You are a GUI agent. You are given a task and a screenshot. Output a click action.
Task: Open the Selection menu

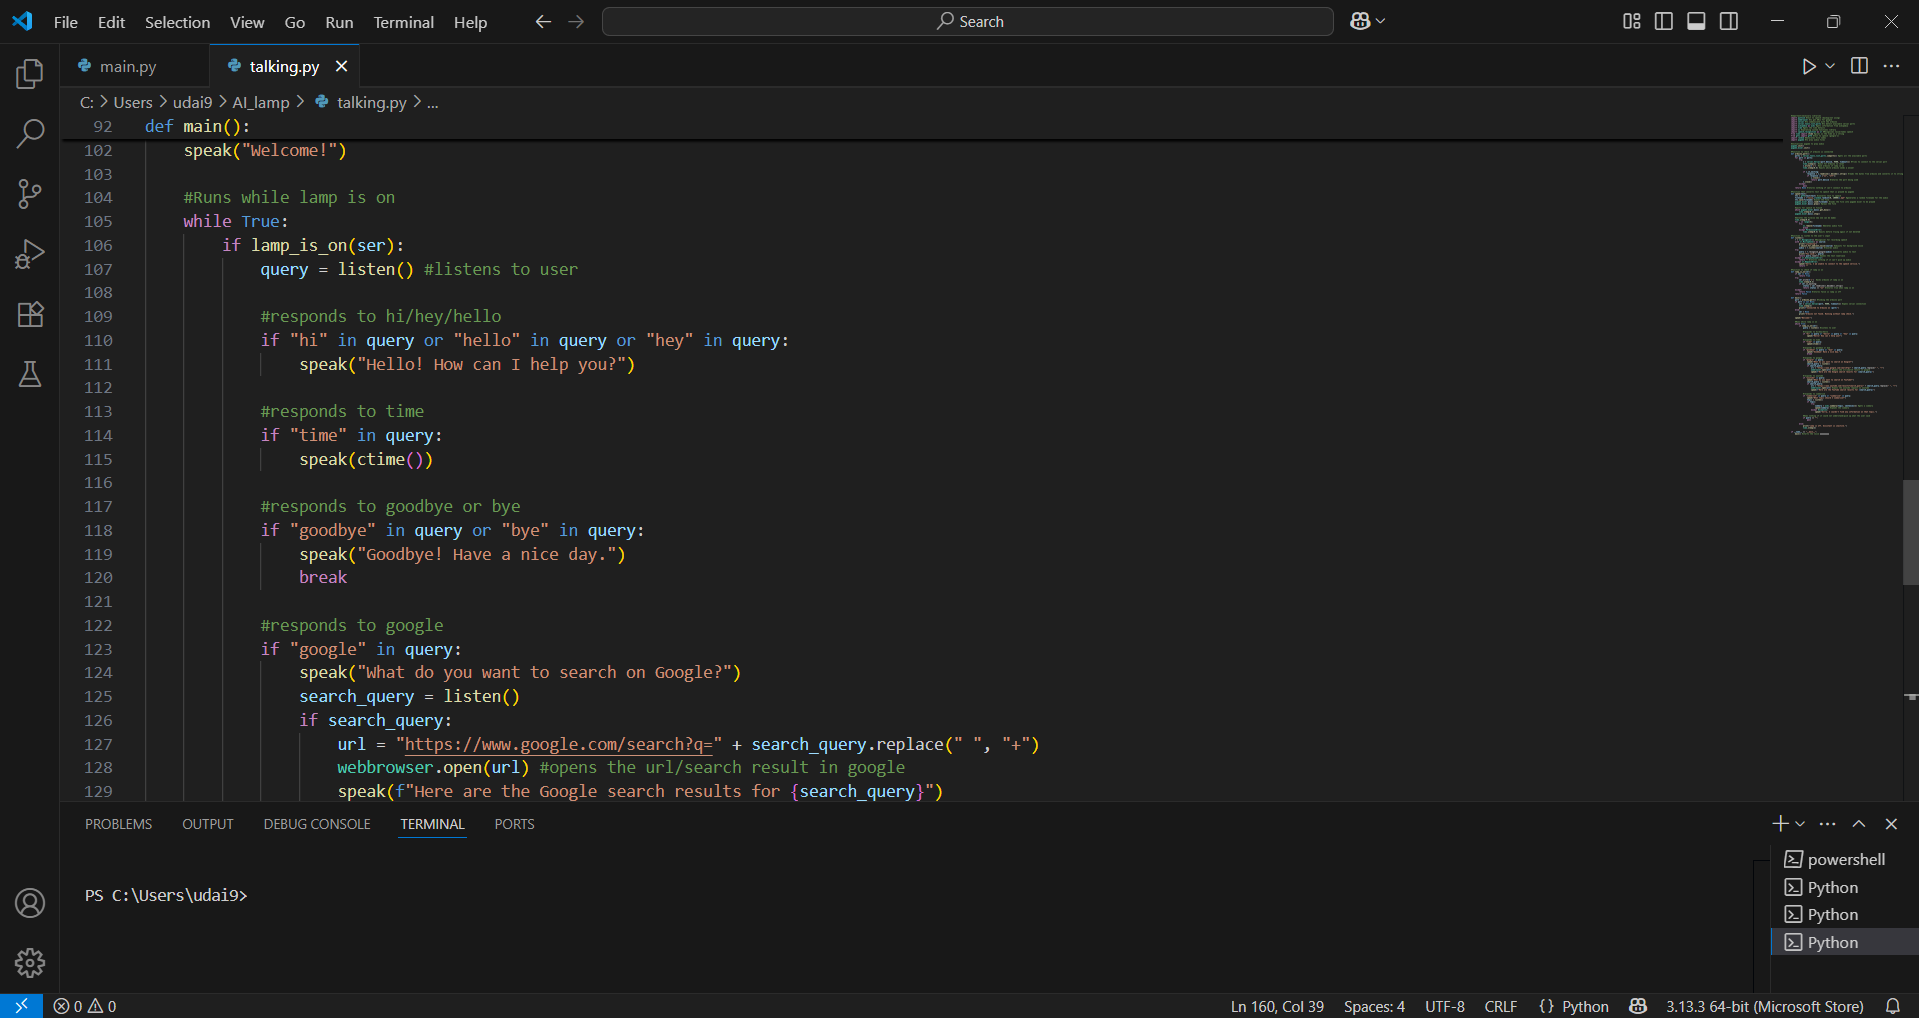(x=177, y=22)
